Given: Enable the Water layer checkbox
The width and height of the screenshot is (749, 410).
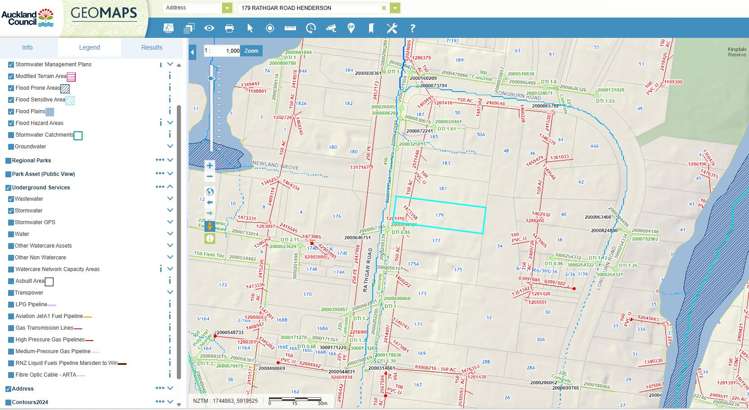Looking at the screenshot, I should pos(11,234).
